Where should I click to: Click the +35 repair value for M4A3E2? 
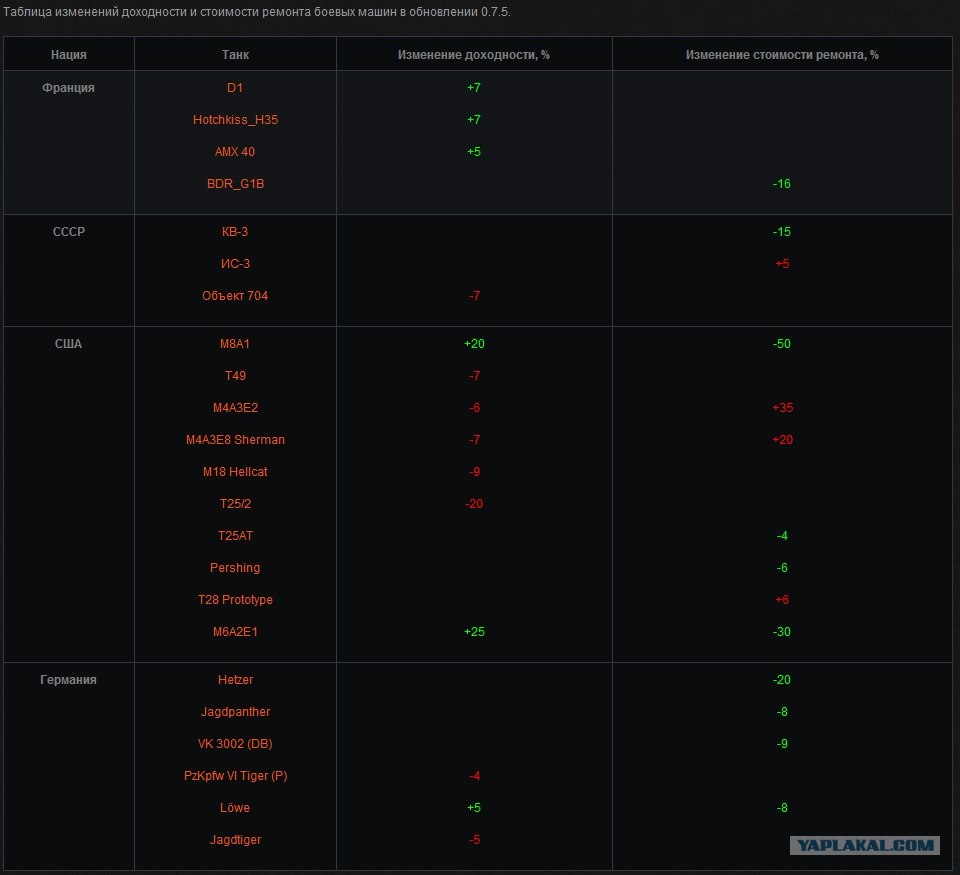(x=782, y=407)
